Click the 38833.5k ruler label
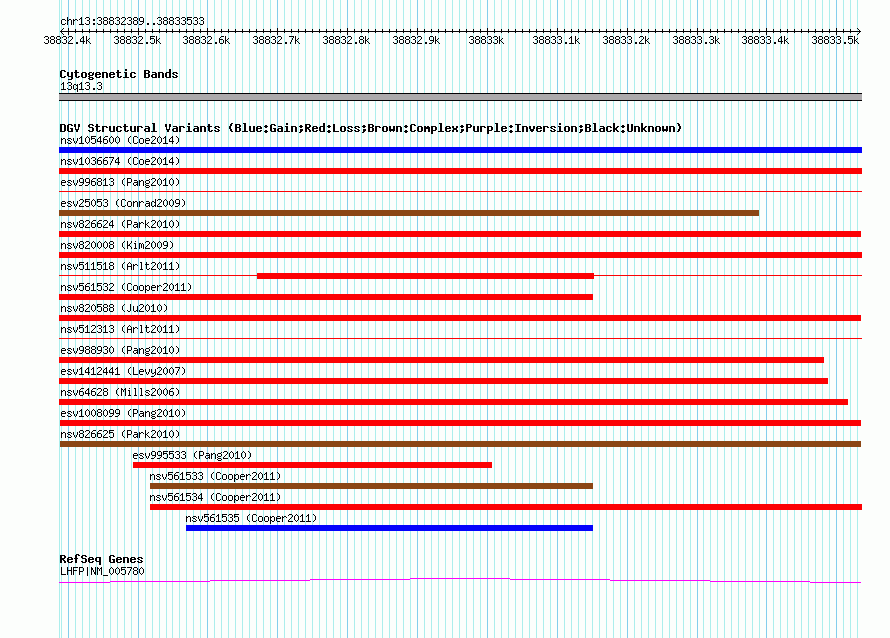 (835, 40)
